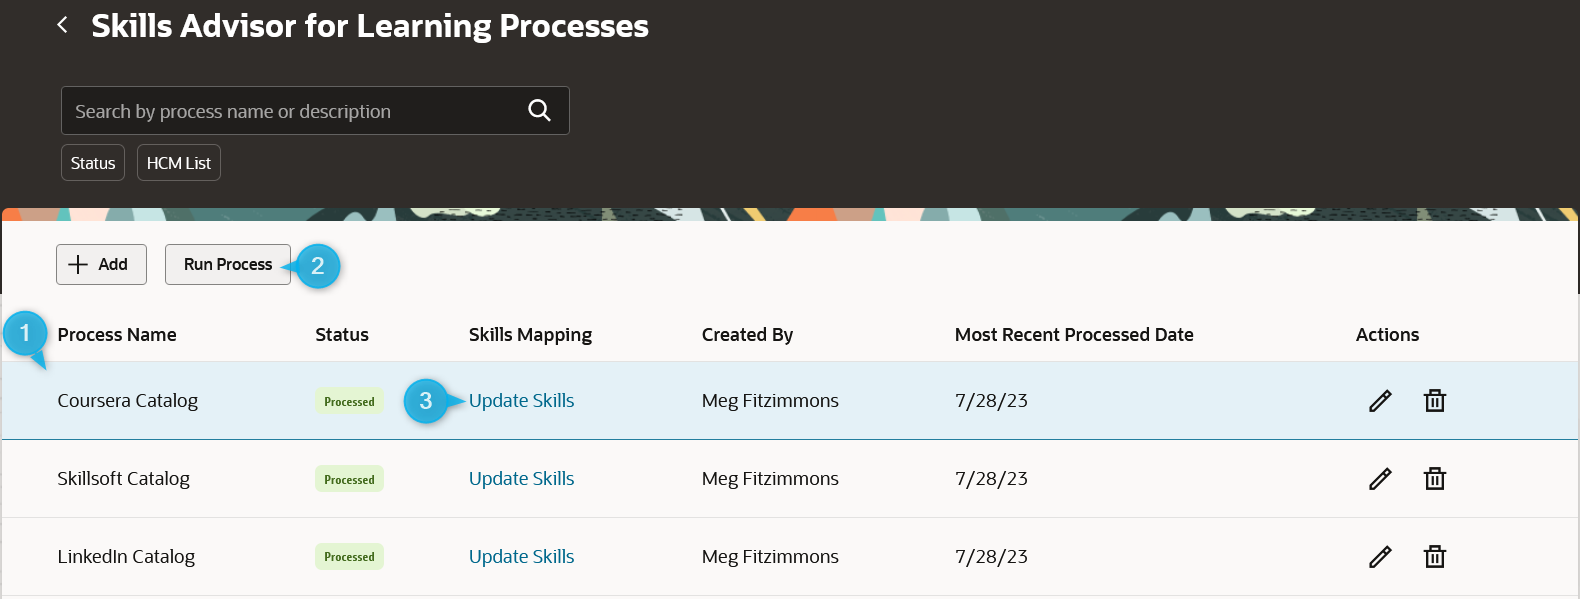Click Run Process button

tap(228, 264)
